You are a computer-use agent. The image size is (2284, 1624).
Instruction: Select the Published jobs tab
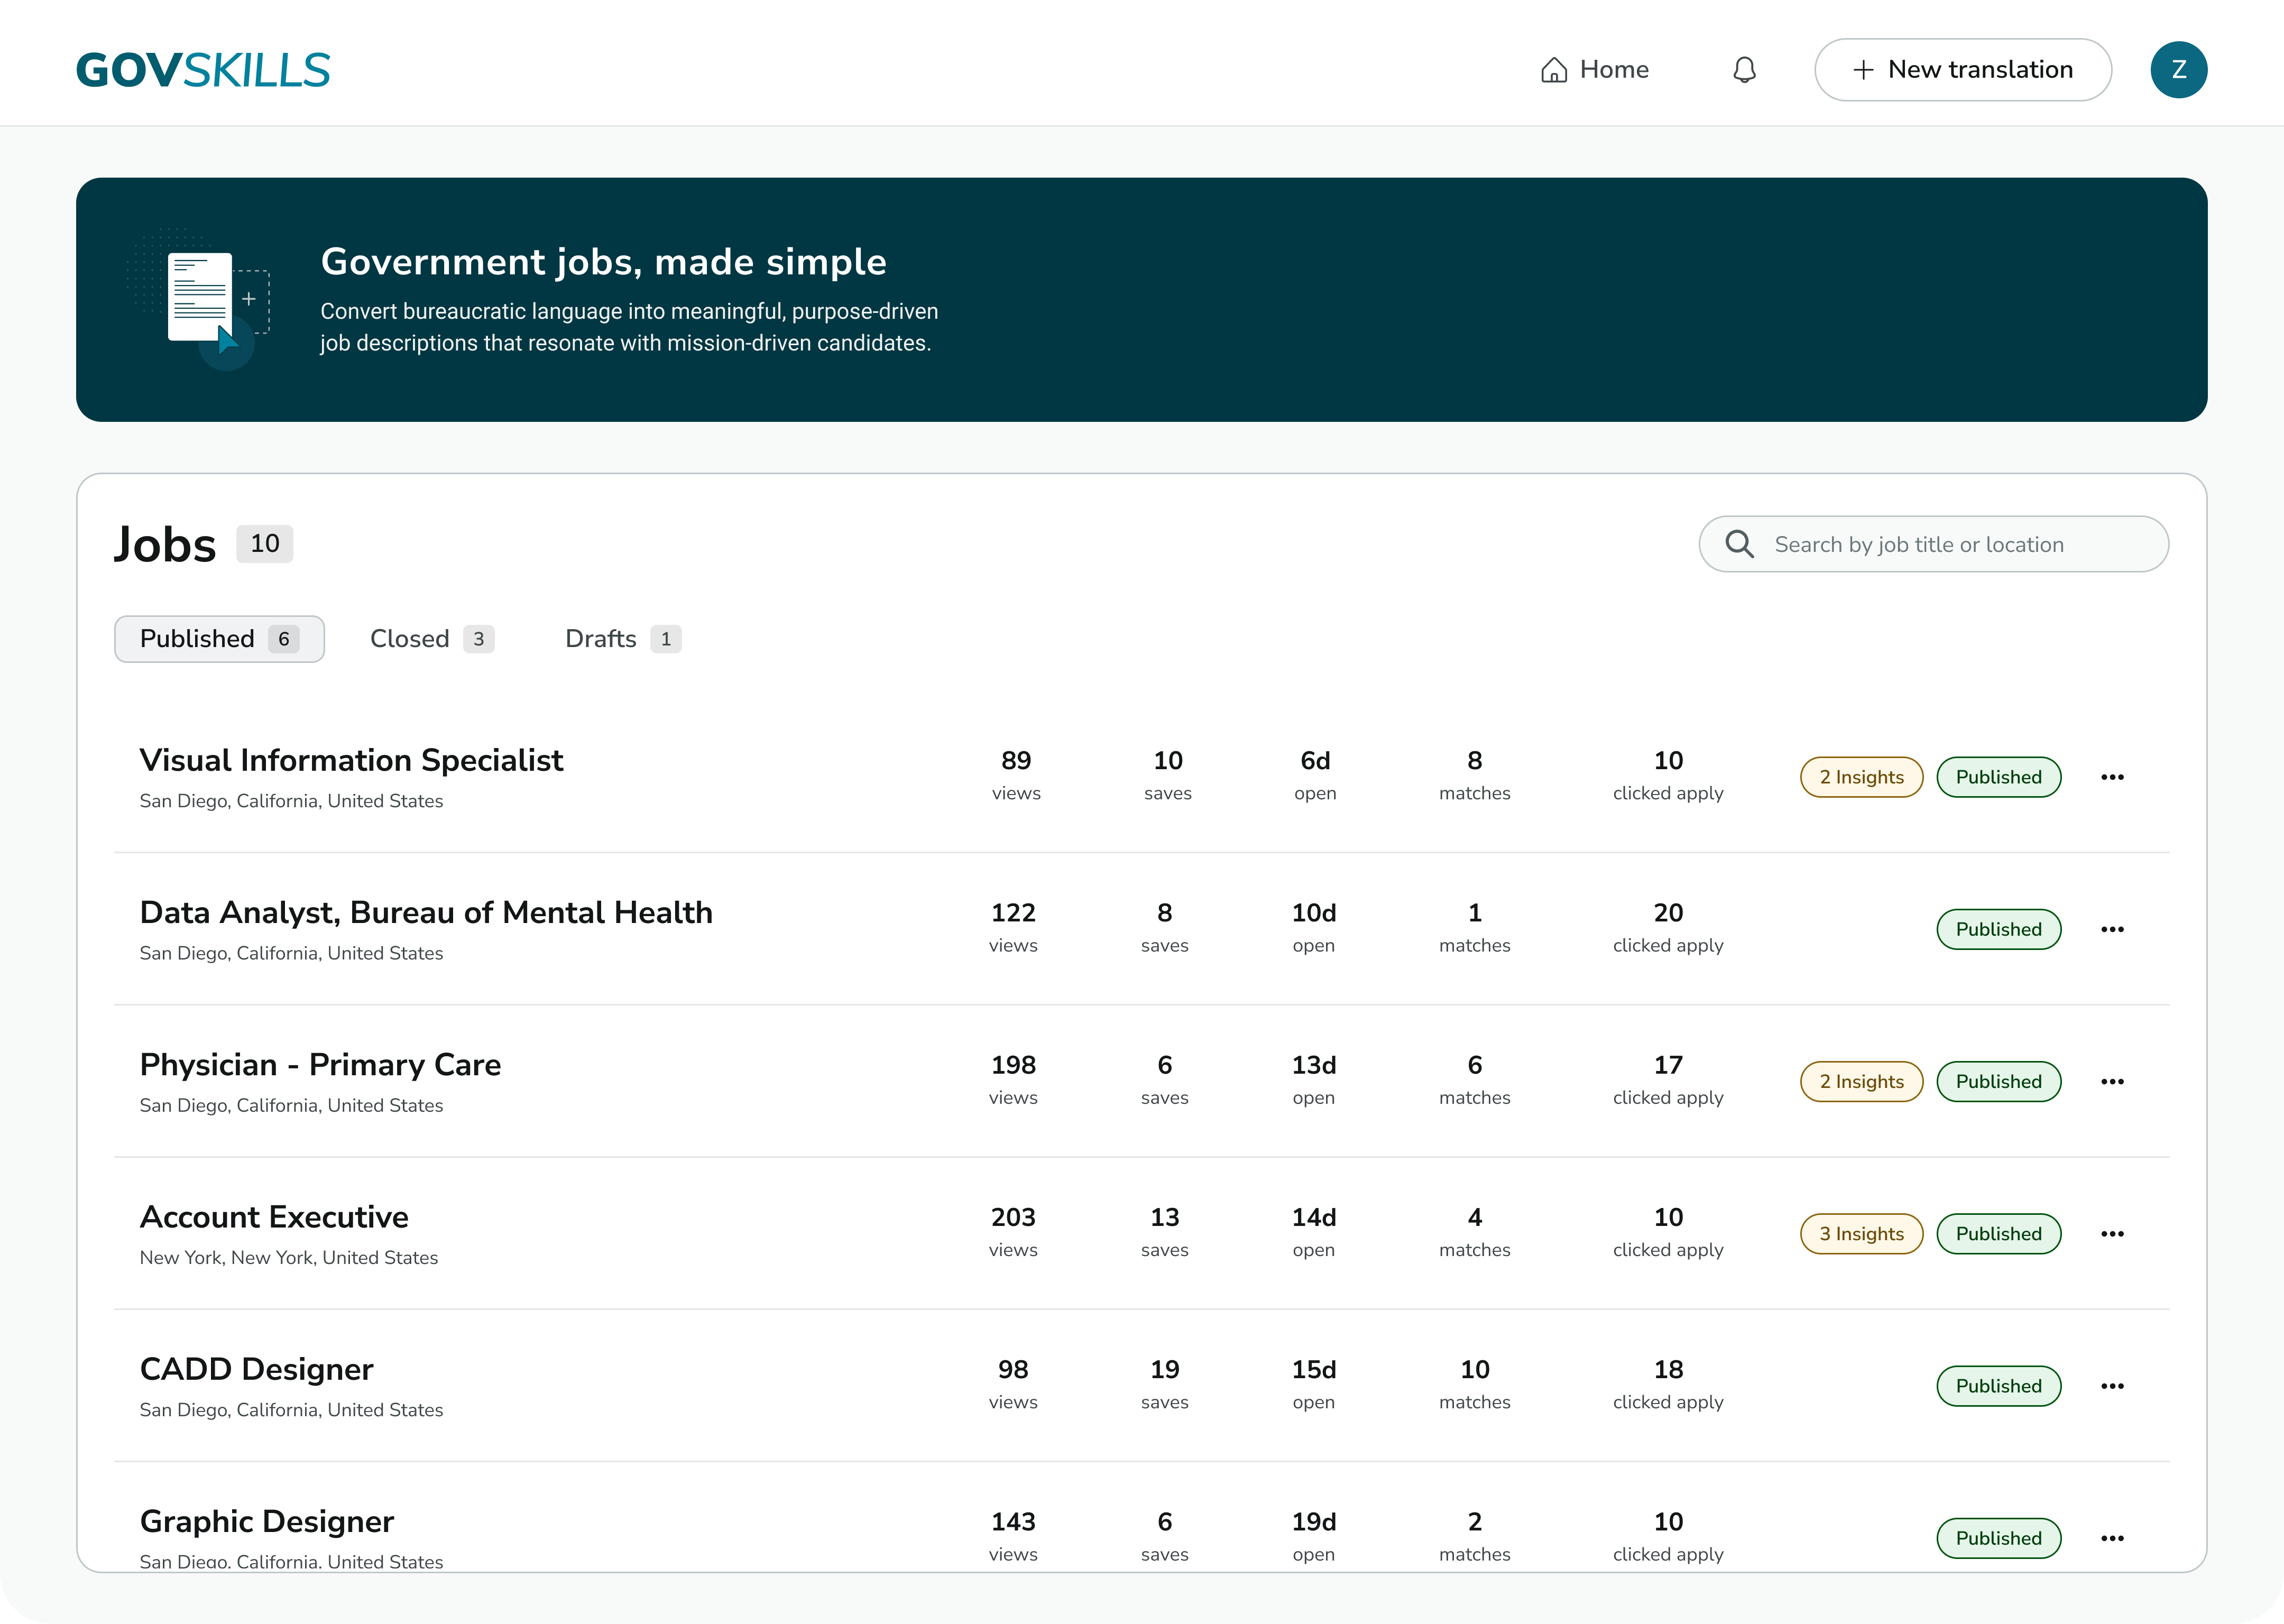pos(219,639)
